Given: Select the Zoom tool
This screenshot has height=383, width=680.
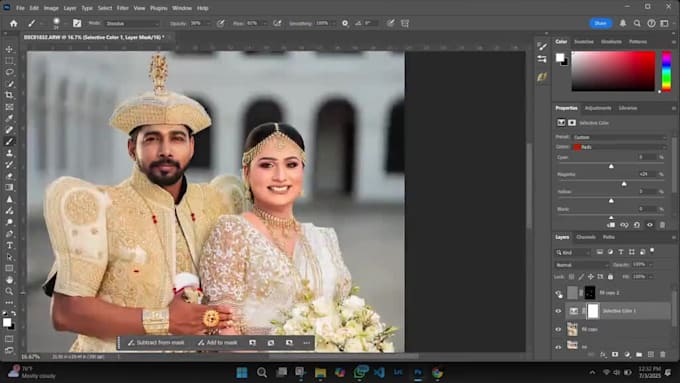Looking at the screenshot, I should click(x=9, y=291).
